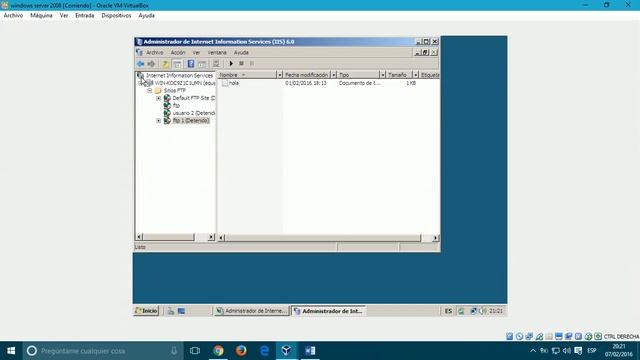The width and height of the screenshot is (640, 360).
Task: Select 'ftp 1 (Detenido)' in tree
Action: pos(191,121)
